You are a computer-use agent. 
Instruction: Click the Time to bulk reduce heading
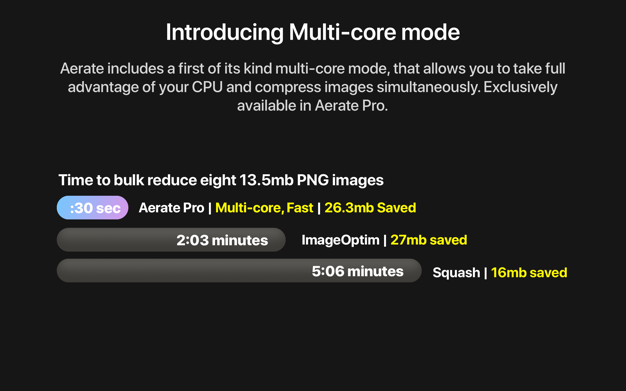pyautogui.click(x=221, y=180)
